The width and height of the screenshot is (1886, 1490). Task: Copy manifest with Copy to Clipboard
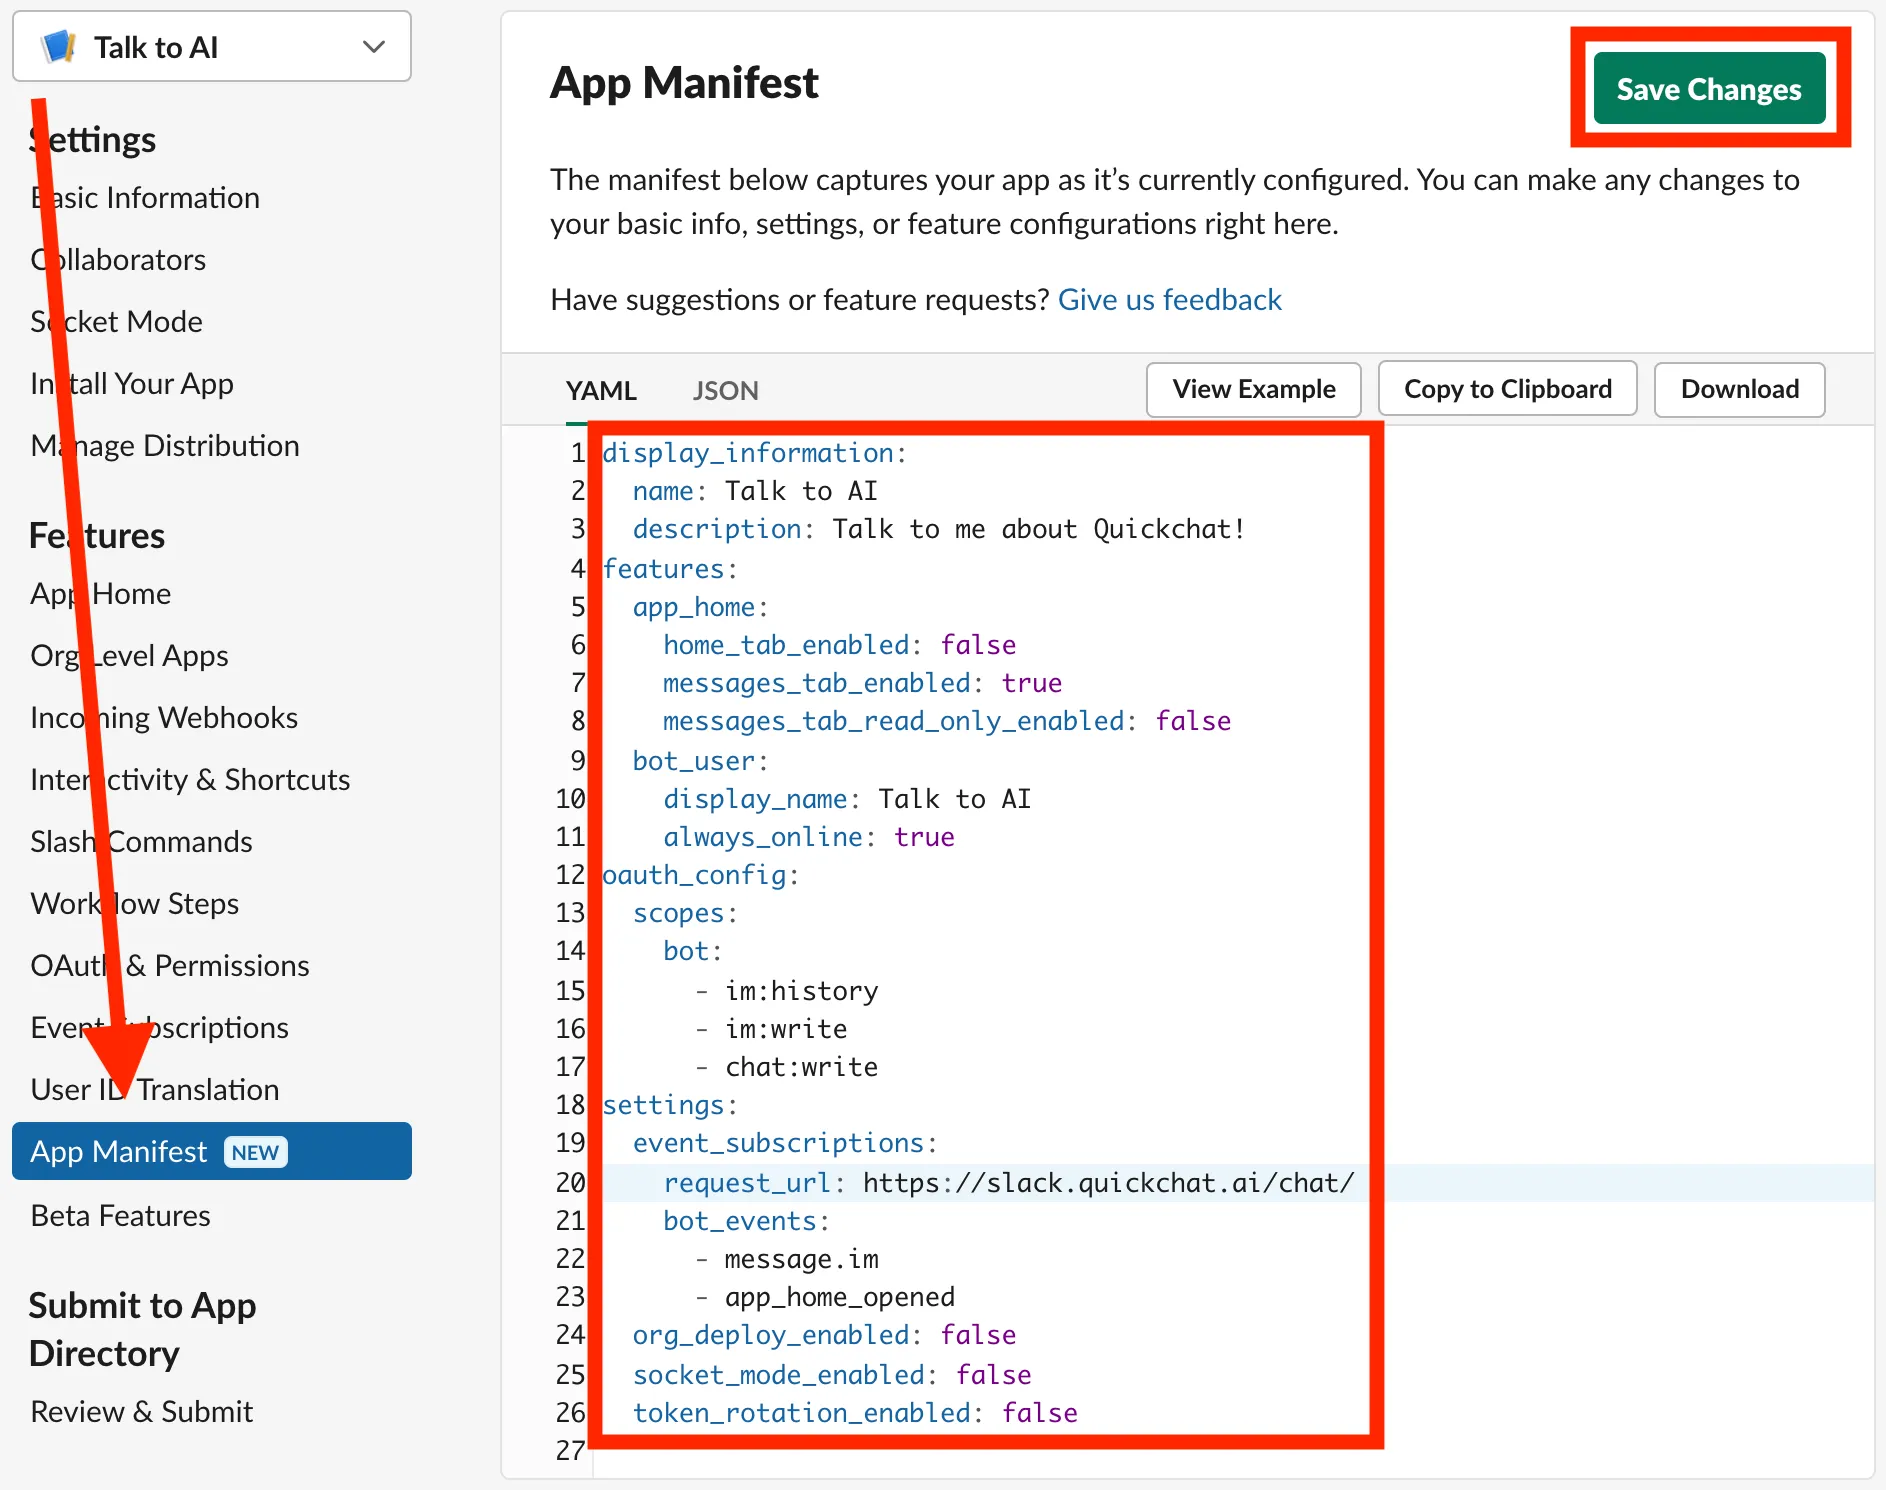(x=1507, y=389)
